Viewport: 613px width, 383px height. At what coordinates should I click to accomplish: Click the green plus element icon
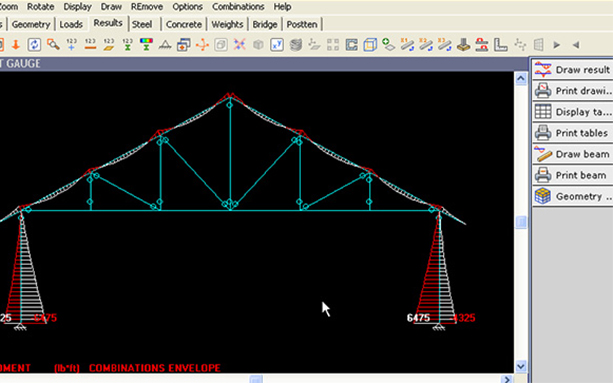[388, 45]
